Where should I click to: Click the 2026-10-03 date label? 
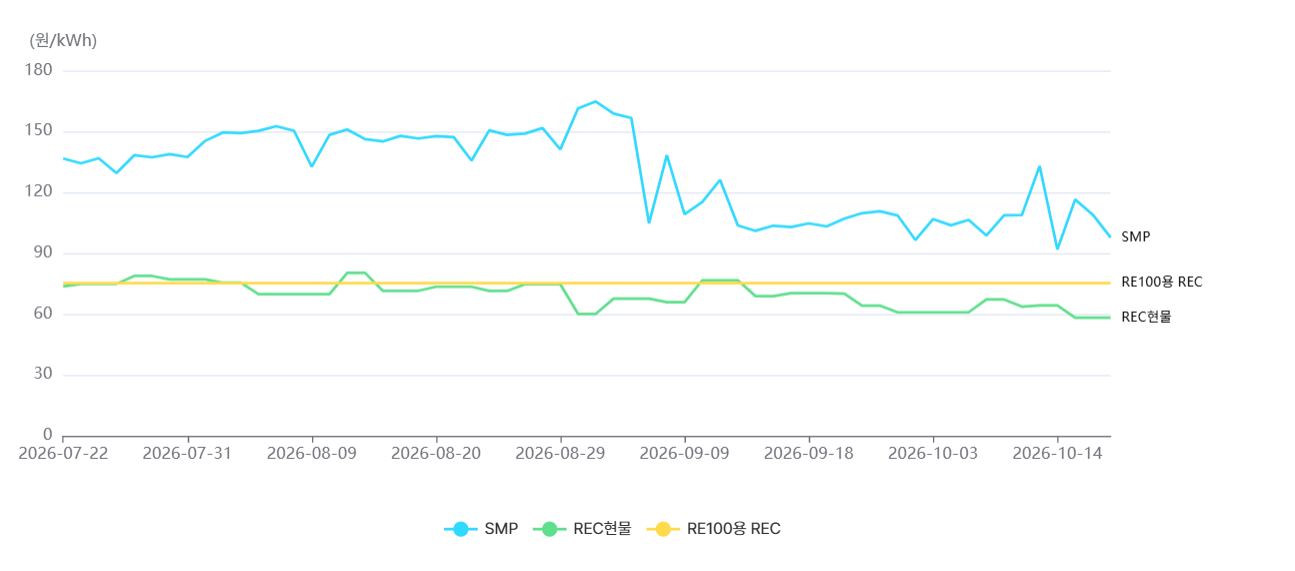click(x=933, y=453)
